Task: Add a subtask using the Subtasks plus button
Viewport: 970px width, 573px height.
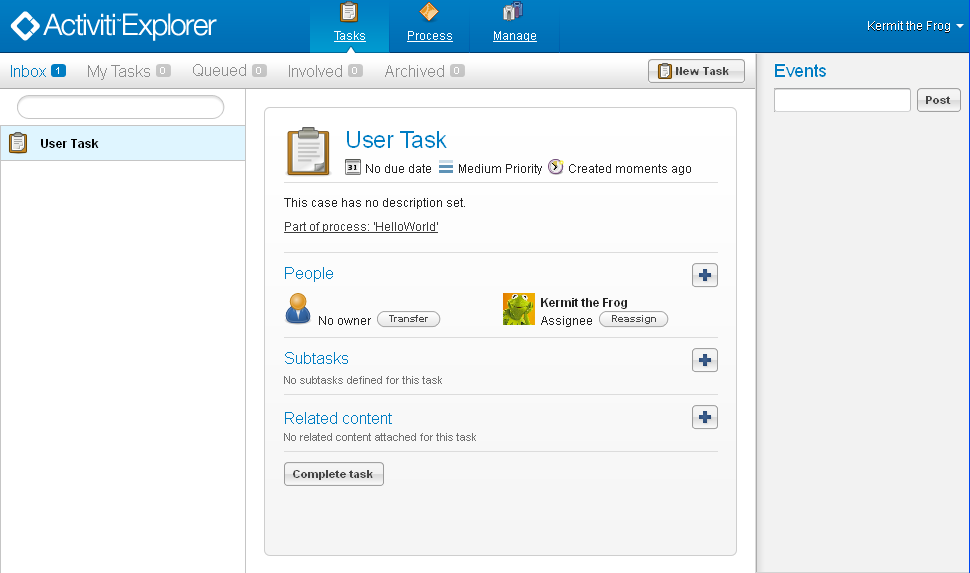Action: 705,360
